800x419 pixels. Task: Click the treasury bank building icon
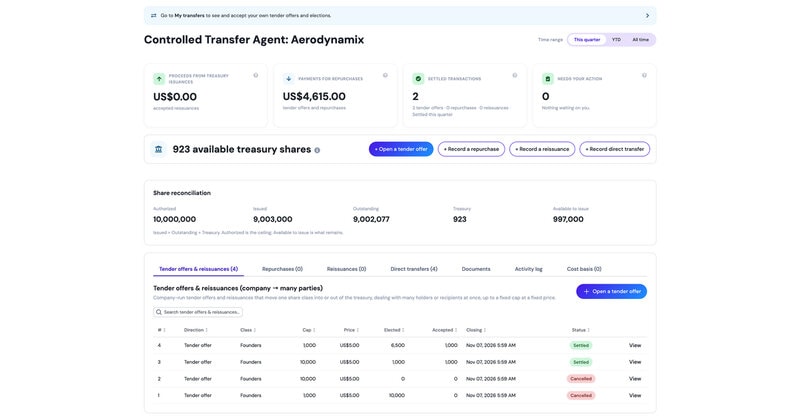click(159, 149)
